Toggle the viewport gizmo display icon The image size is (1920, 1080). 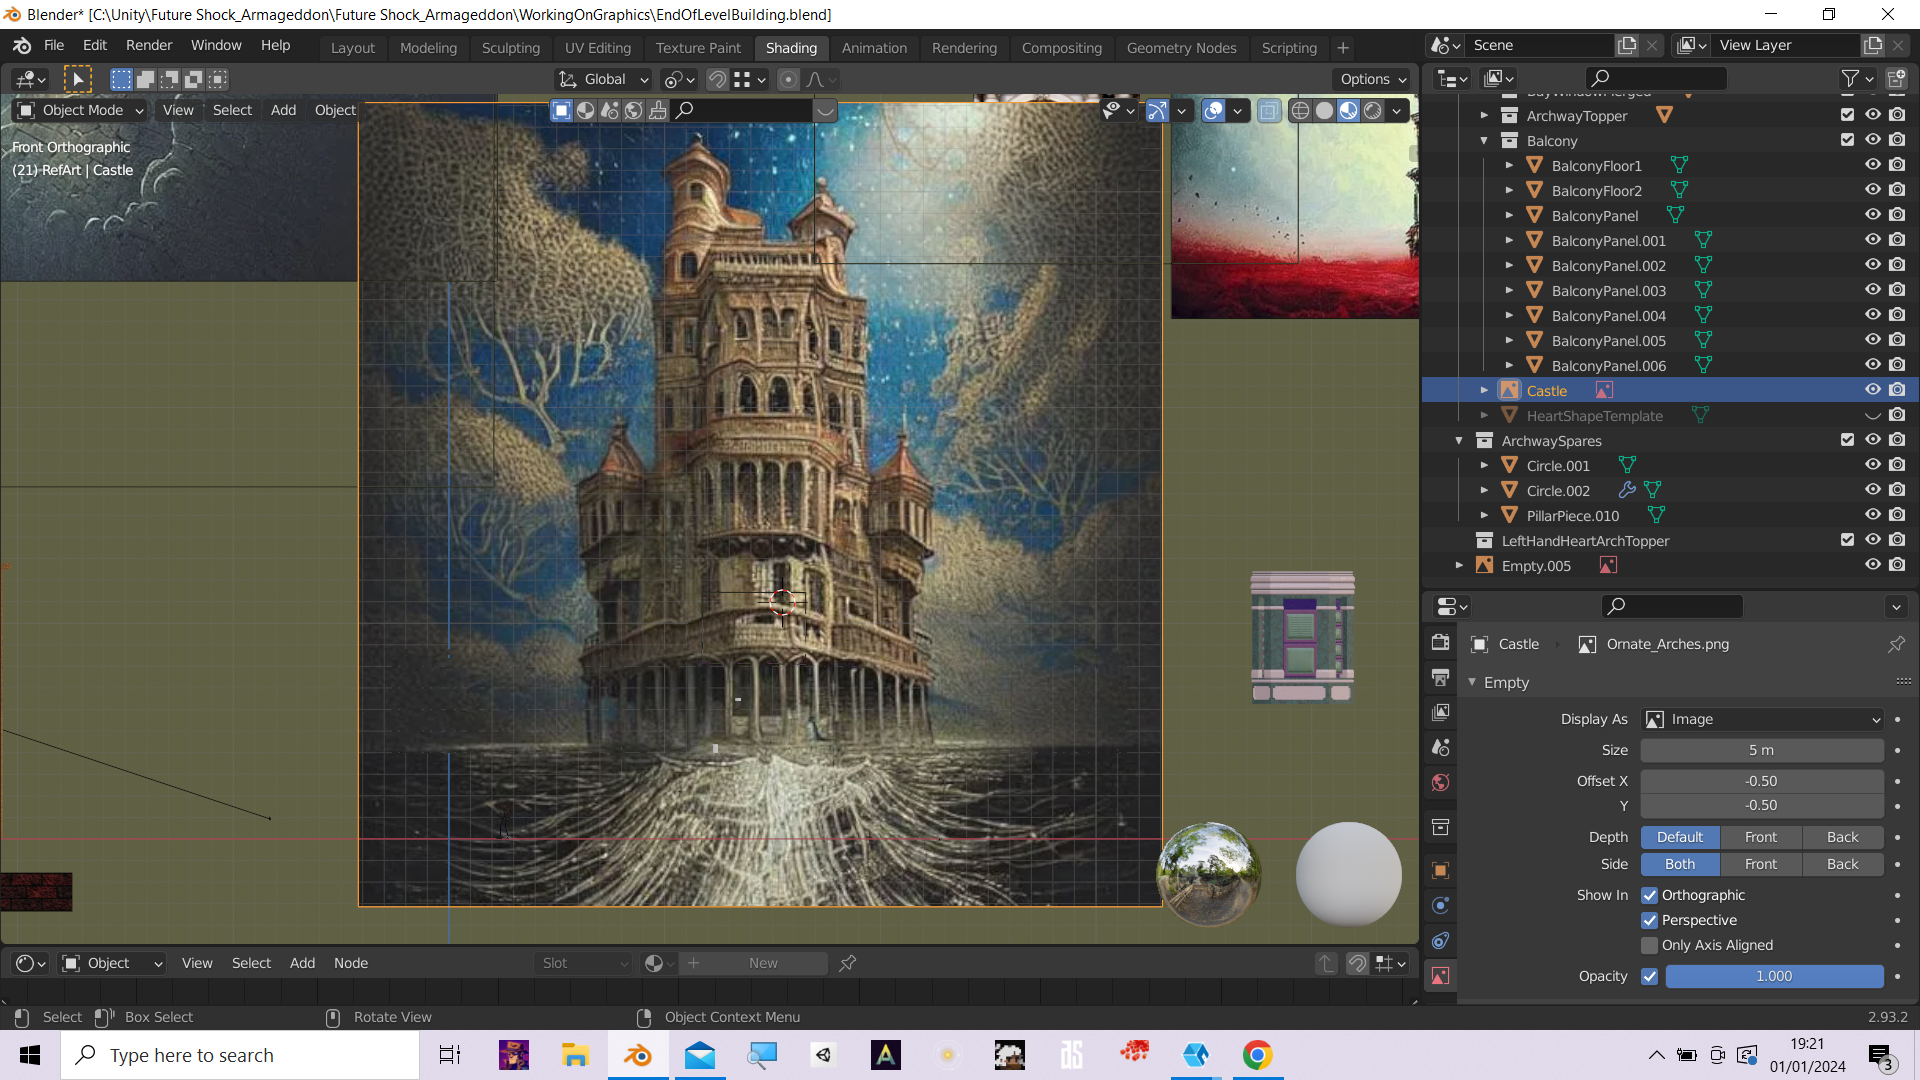click(x=1157, y=110)
